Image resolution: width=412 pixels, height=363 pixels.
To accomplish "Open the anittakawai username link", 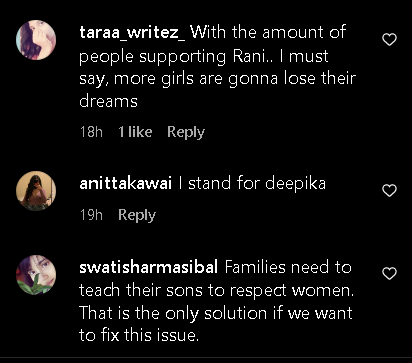I will point(126,184).
